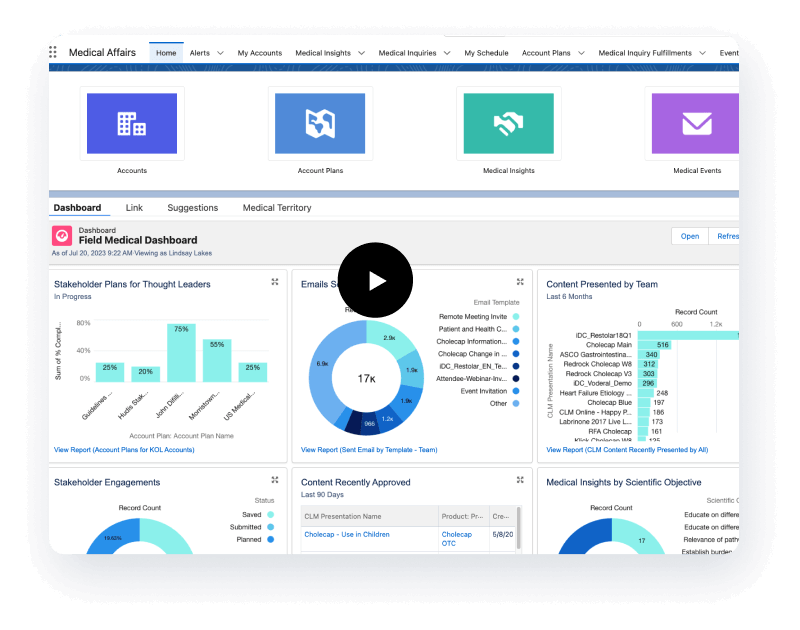Open the Medical Events envelope icon
This screenshot has height=630, width=800.
696,123
